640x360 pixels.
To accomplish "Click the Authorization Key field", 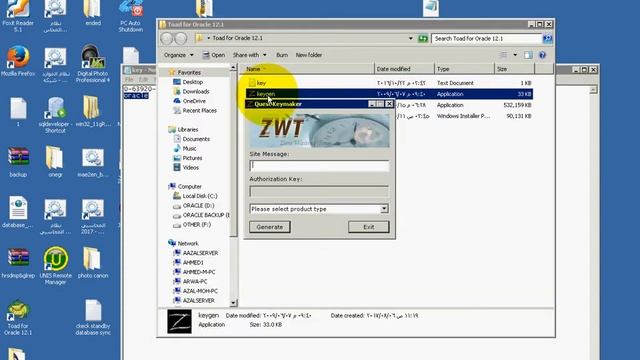I will click(x=319, y=191).
